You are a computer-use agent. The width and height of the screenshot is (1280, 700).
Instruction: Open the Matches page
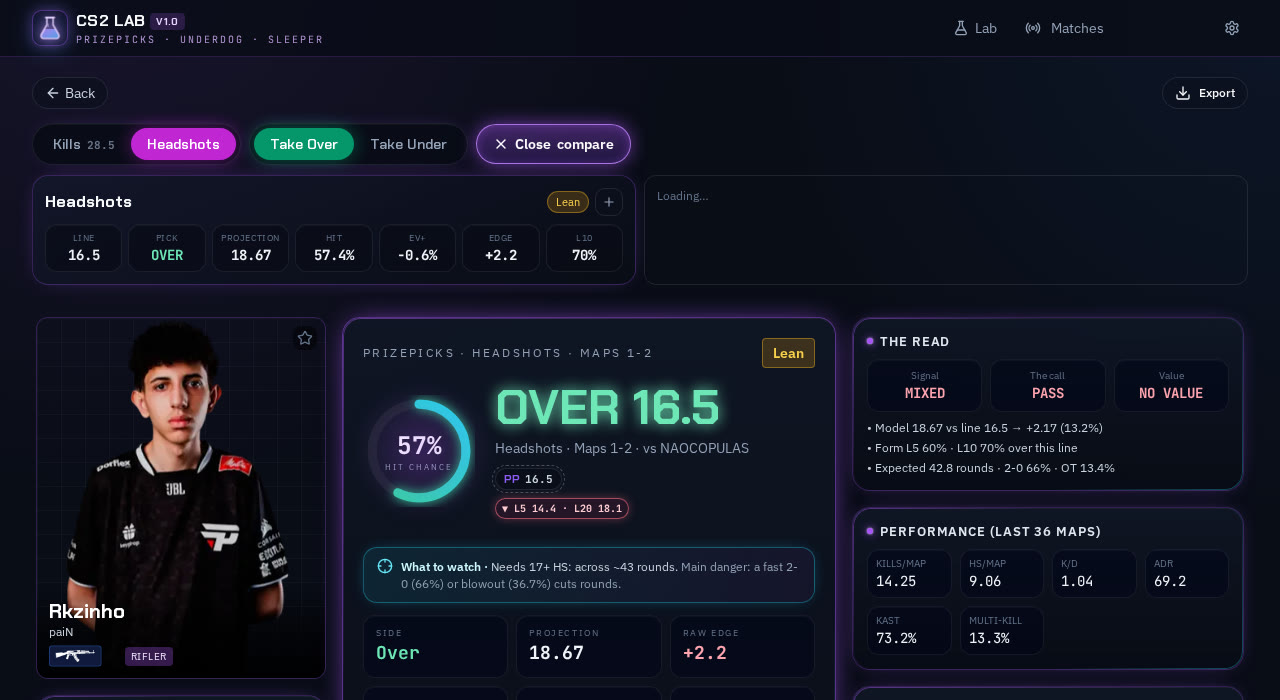(1065, 28)
